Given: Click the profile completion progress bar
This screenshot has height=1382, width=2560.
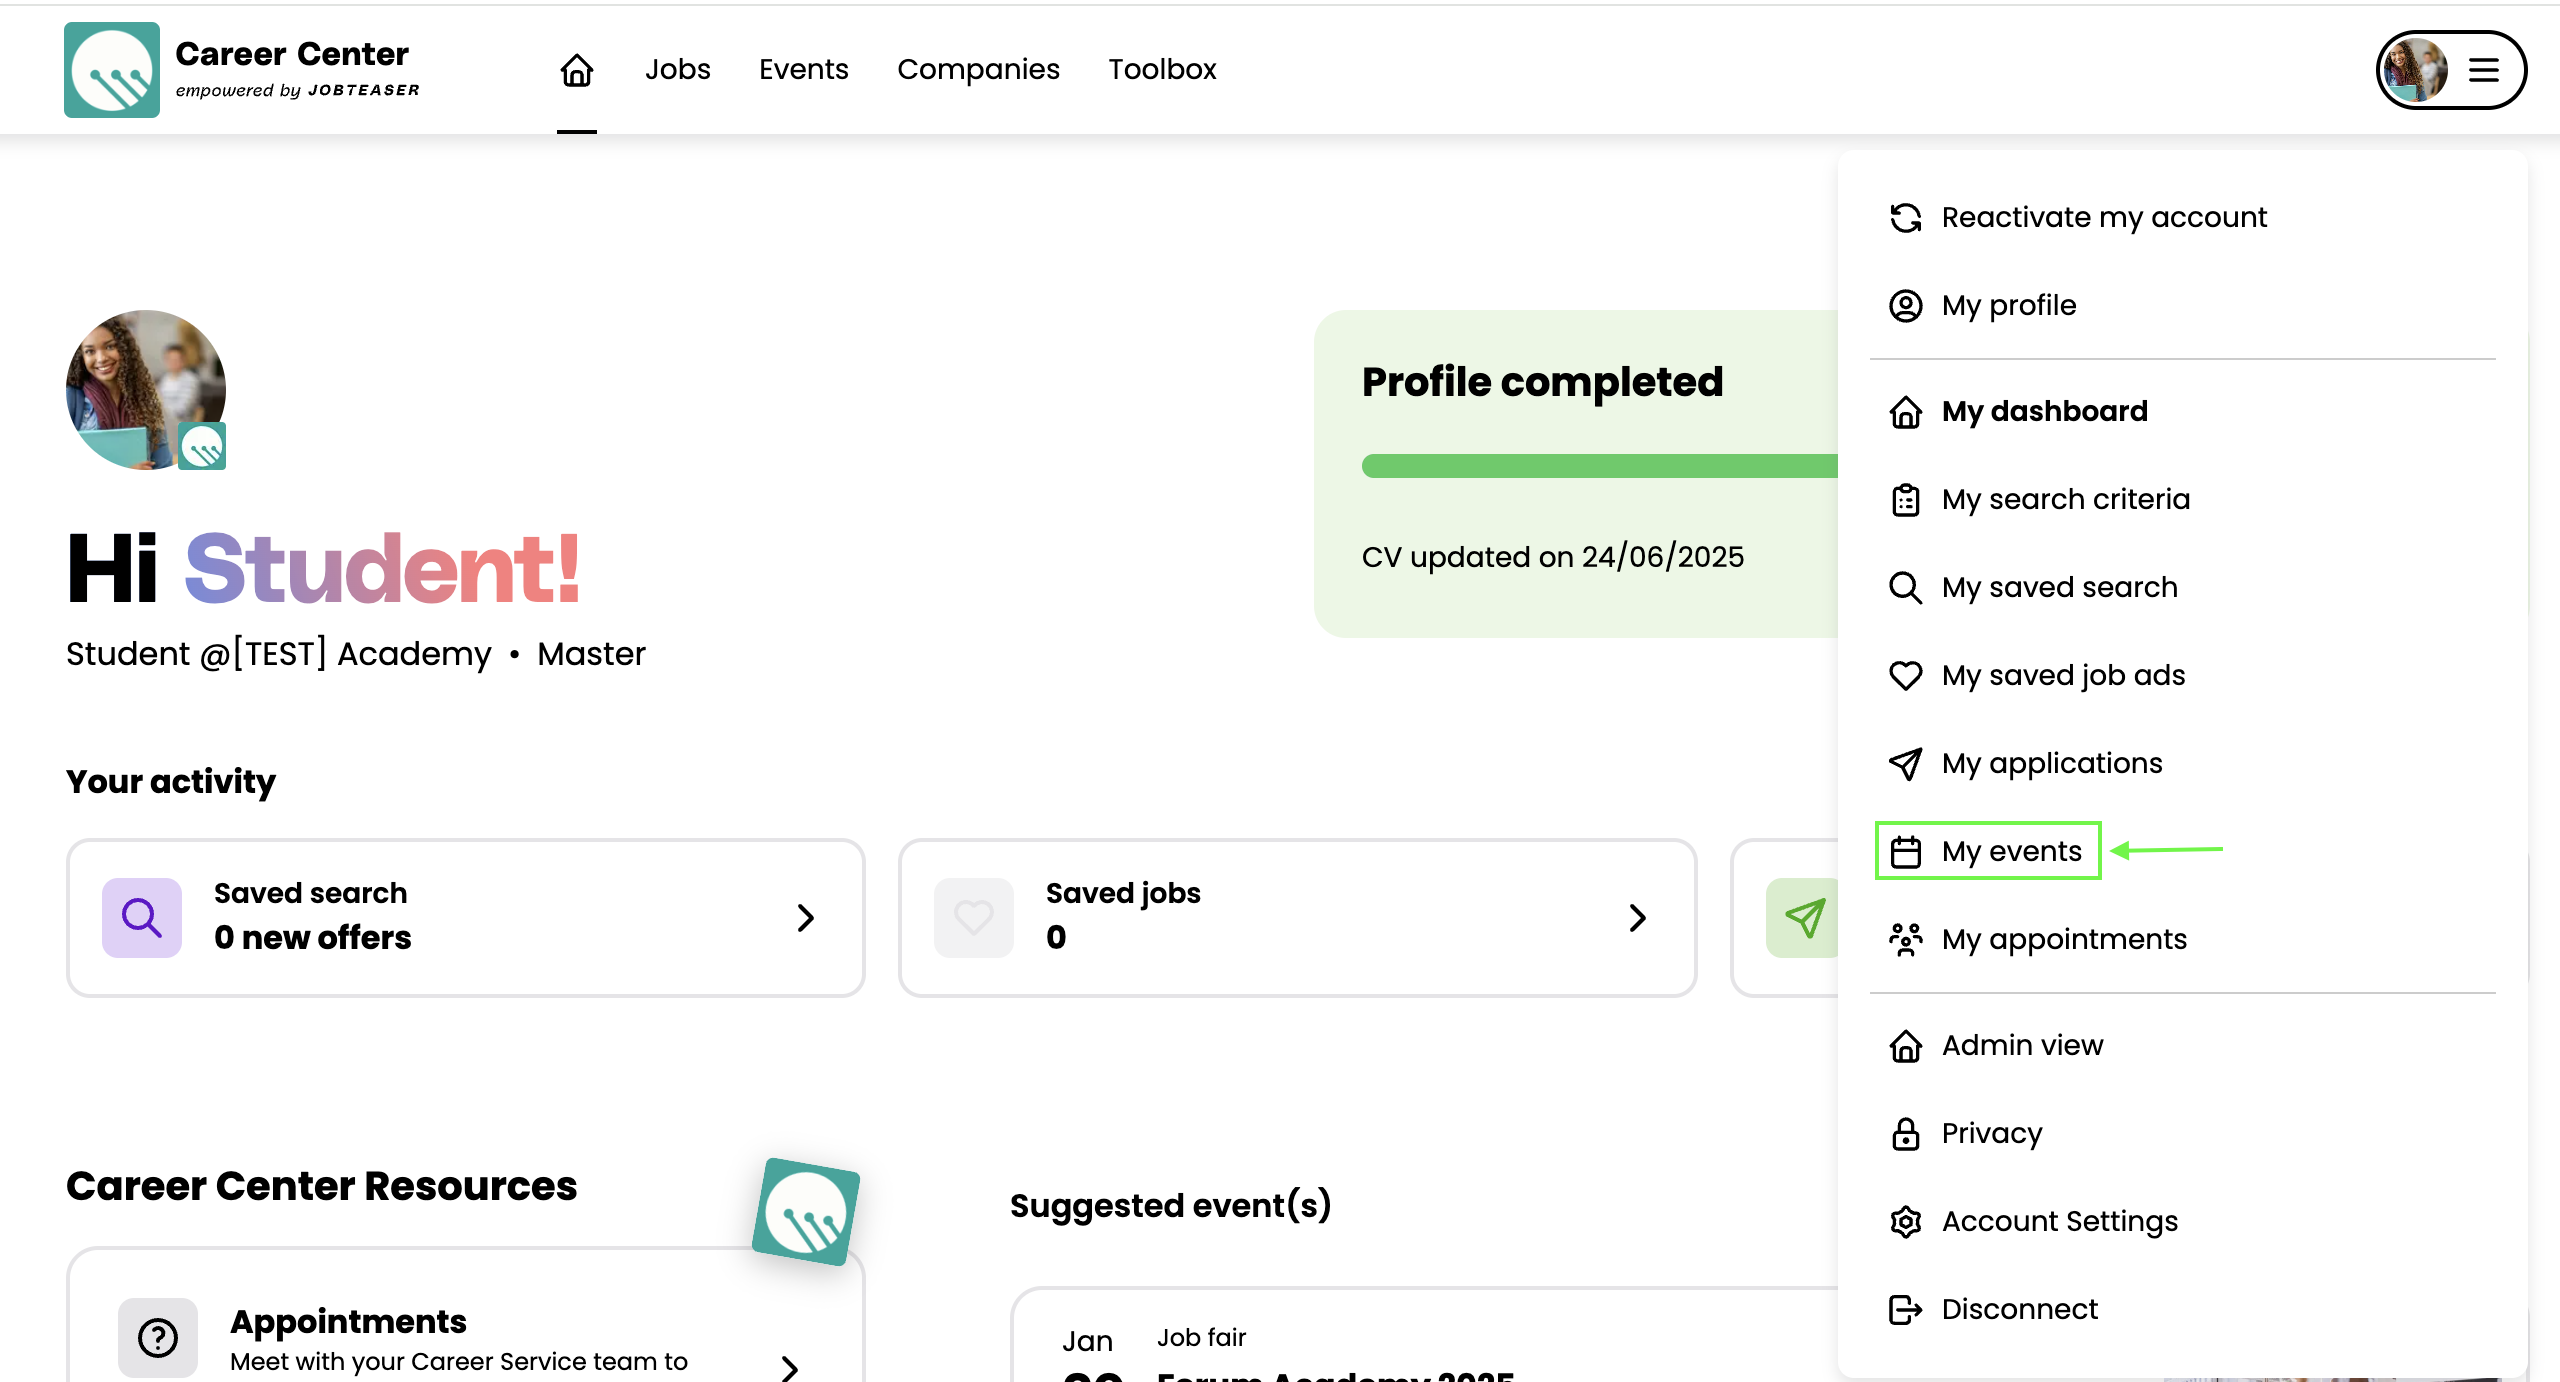Looking at the screenshot, I should (x=1600, y=466).
